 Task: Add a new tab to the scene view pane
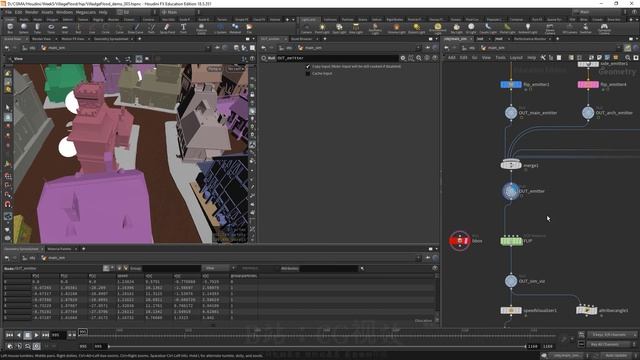point(140,39)
